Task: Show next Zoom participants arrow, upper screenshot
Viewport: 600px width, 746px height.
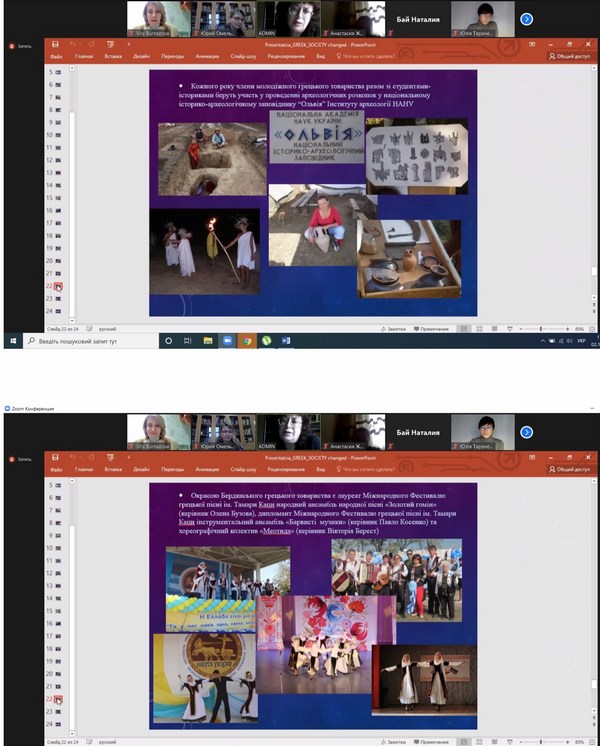Action: click(x=526, y=19)
